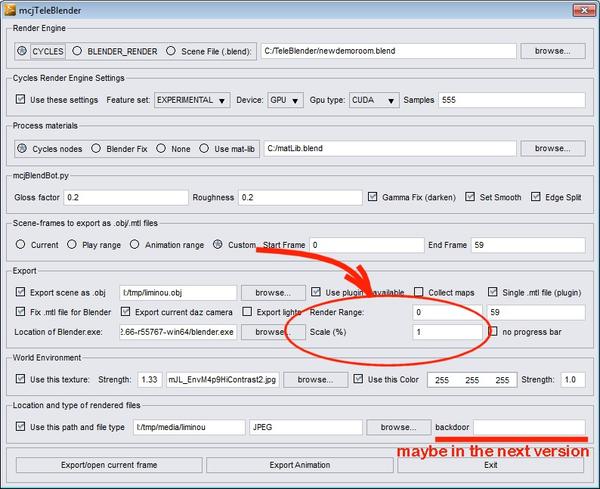Toggle the Use this Color checkbox

pyautogui.click(x=358, y=379)
